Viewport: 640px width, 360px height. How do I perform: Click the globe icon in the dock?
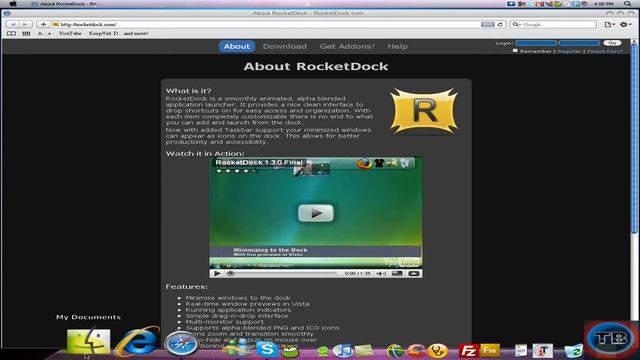[395, 351]
